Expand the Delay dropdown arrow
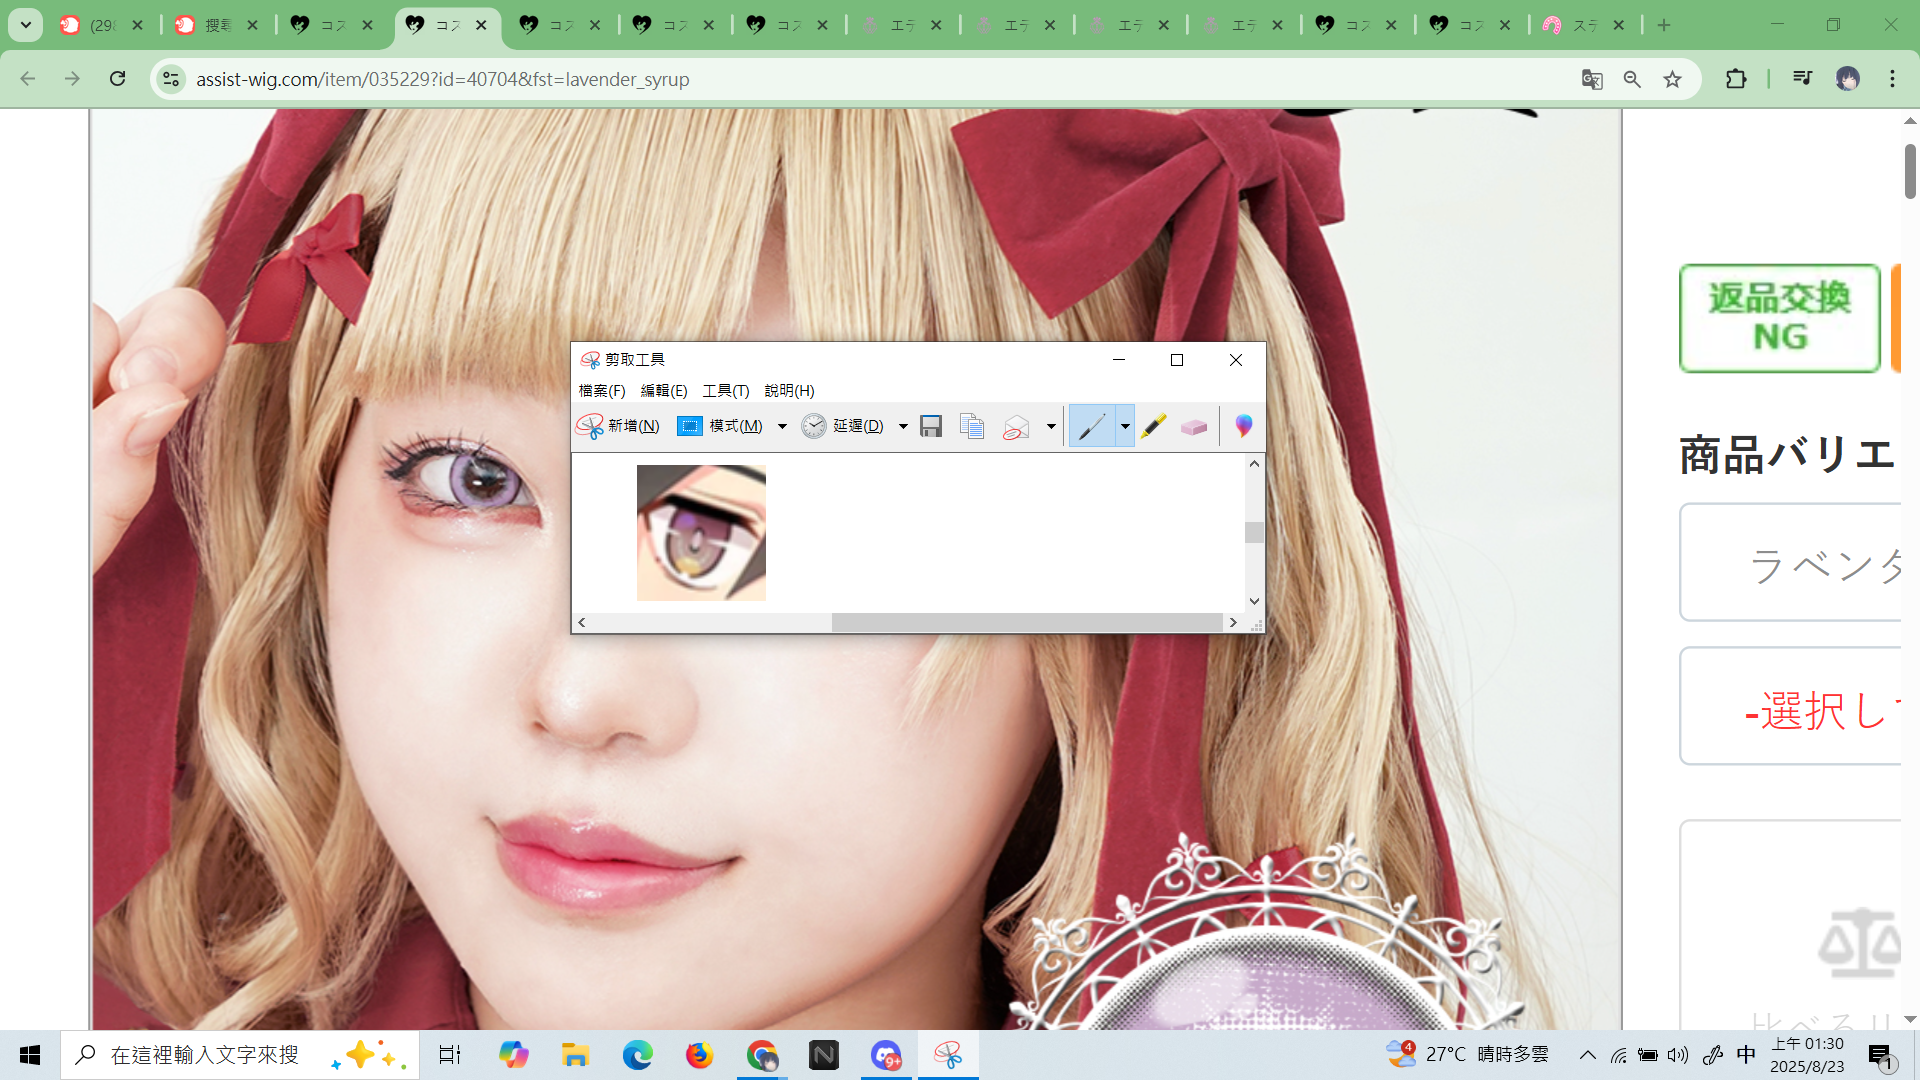The height and width of the screenshot is (1080, 1920). [x=903, y=426]
